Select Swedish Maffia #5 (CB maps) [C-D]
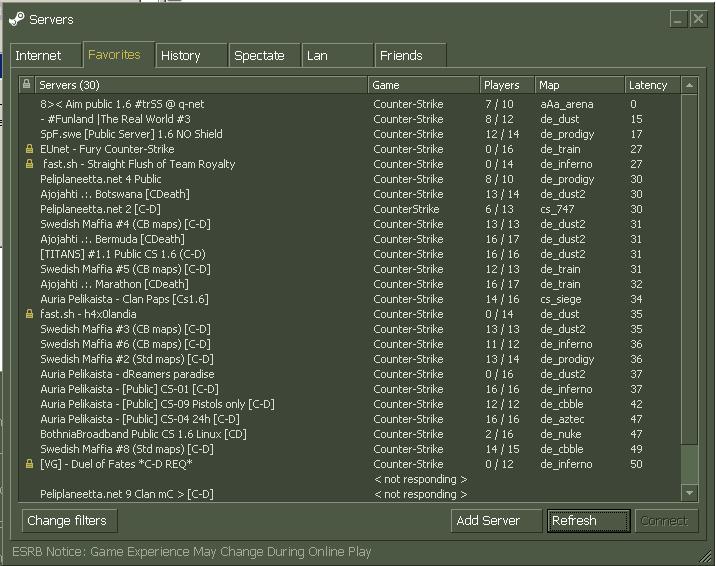The width and height of the screenshot is (716, 566). [350, 269]
